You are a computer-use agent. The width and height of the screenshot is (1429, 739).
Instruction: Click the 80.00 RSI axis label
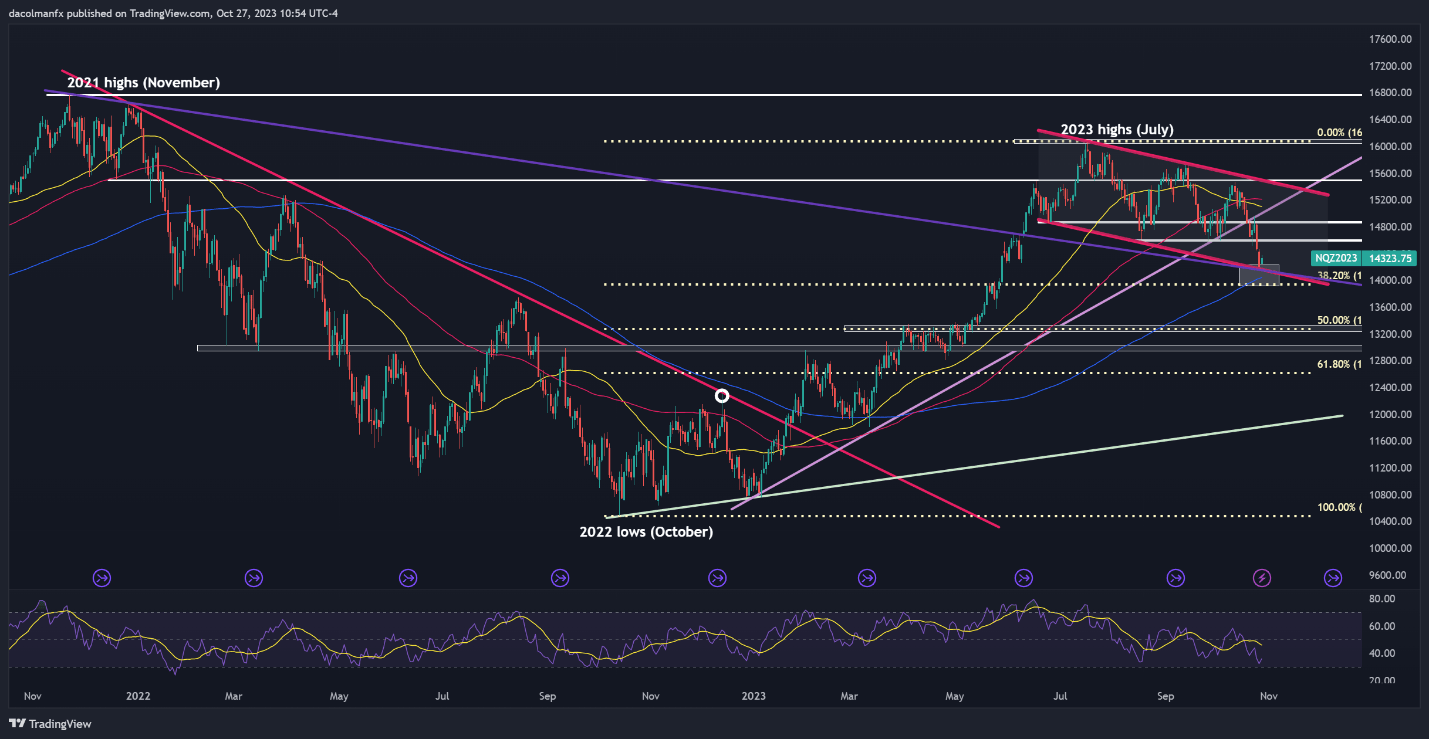click(1383, 599)
